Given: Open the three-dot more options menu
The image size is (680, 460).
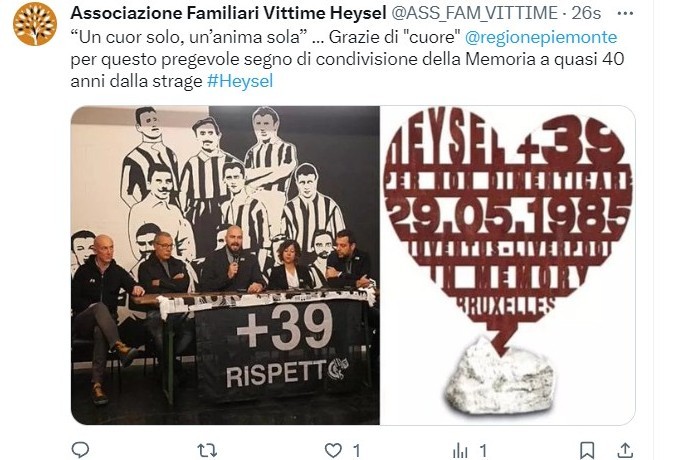Looking at the screenshot, I should coord(625,13).
